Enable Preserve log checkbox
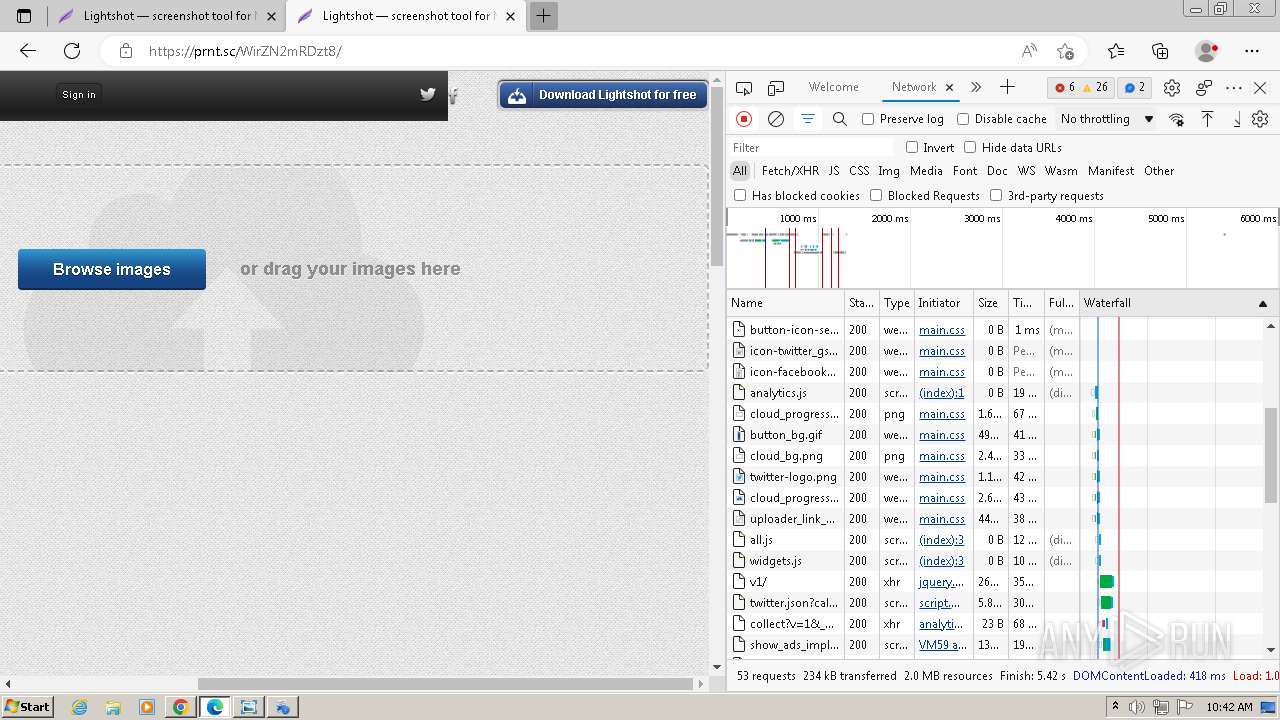 click(868, 119)
